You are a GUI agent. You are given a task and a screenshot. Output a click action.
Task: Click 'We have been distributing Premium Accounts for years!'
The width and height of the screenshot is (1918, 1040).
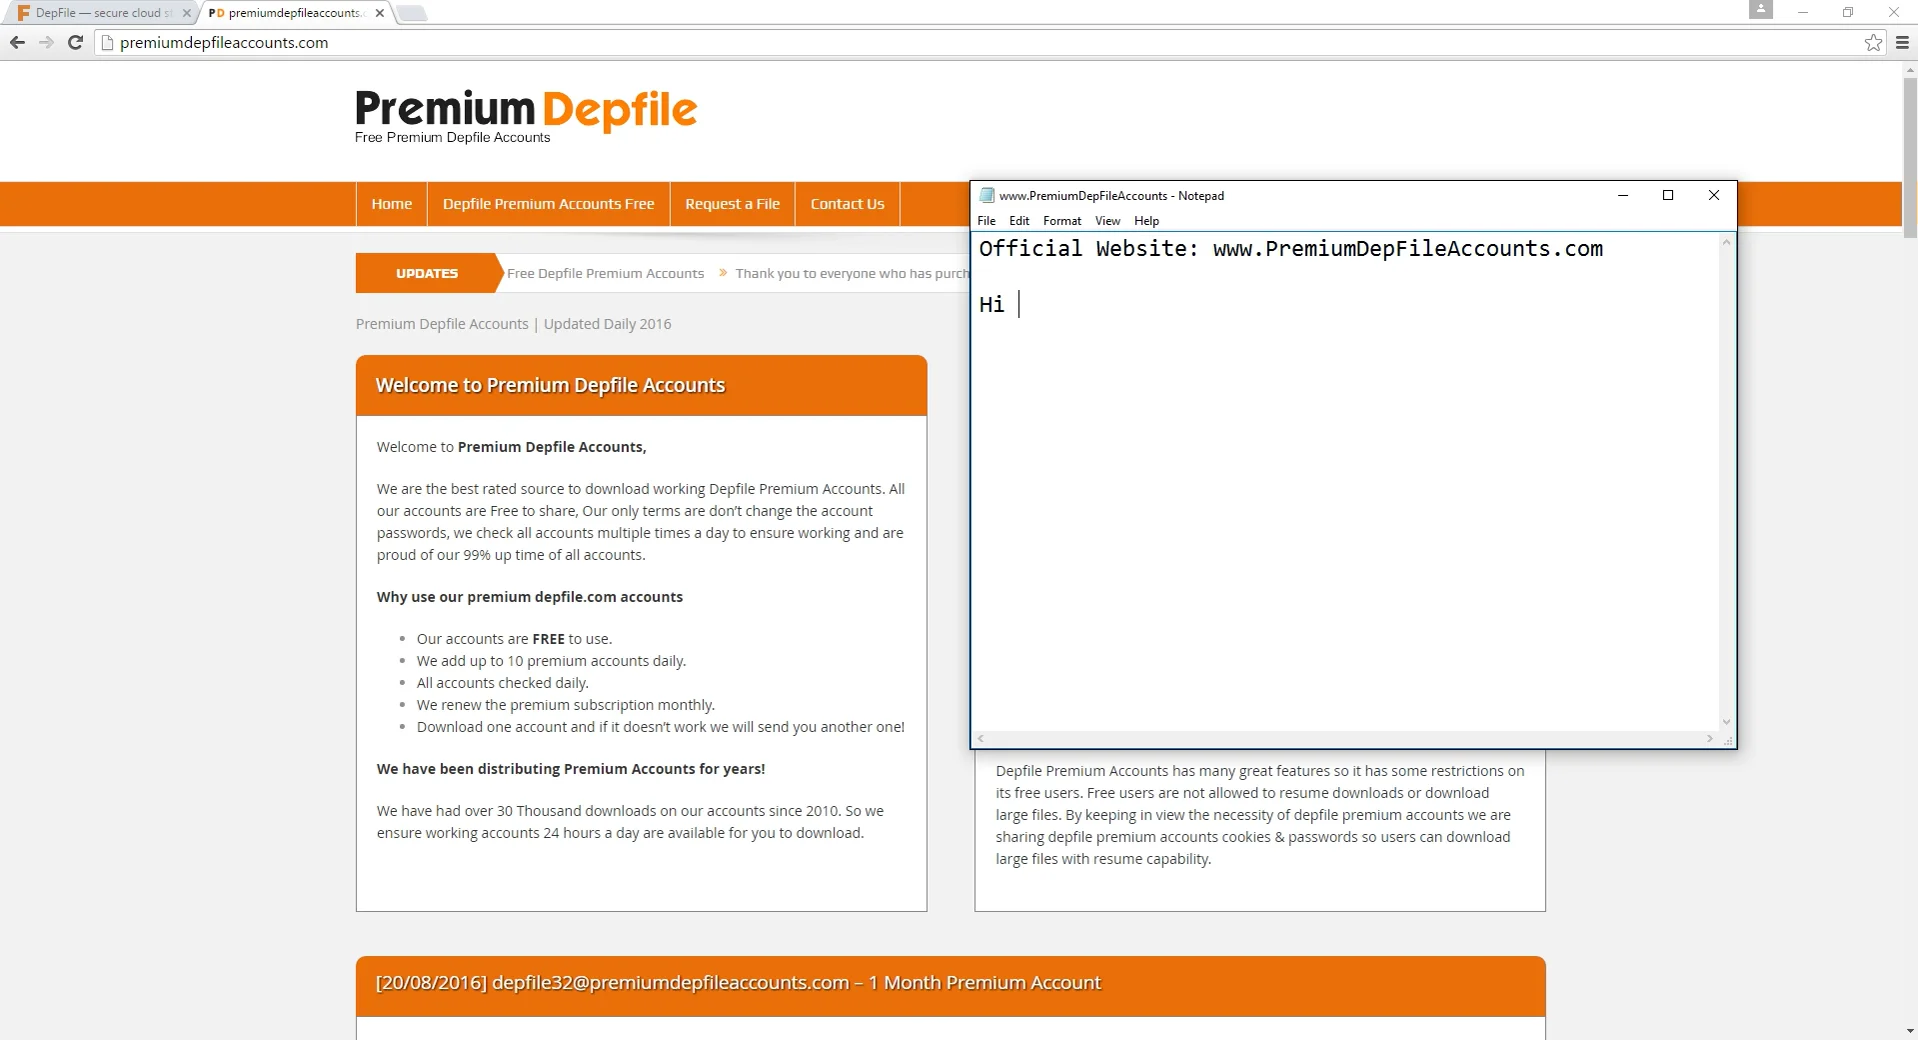pyautogui.click(x=571, y=769)
